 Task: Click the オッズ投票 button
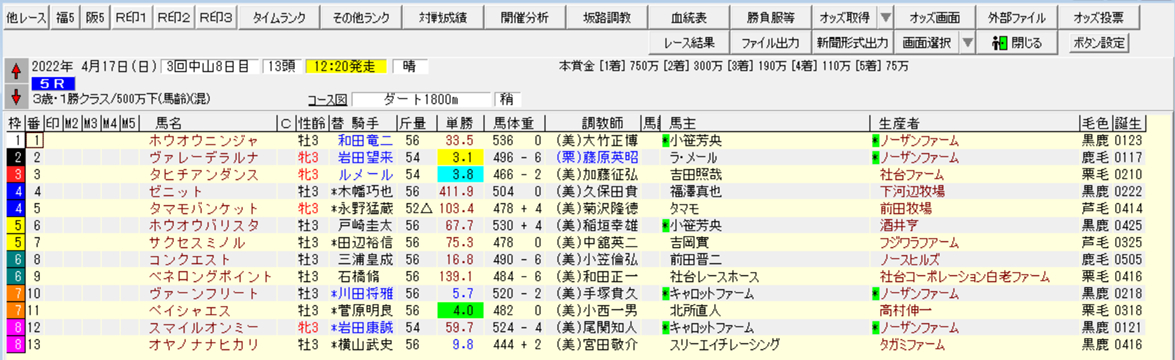(1100, 17)
